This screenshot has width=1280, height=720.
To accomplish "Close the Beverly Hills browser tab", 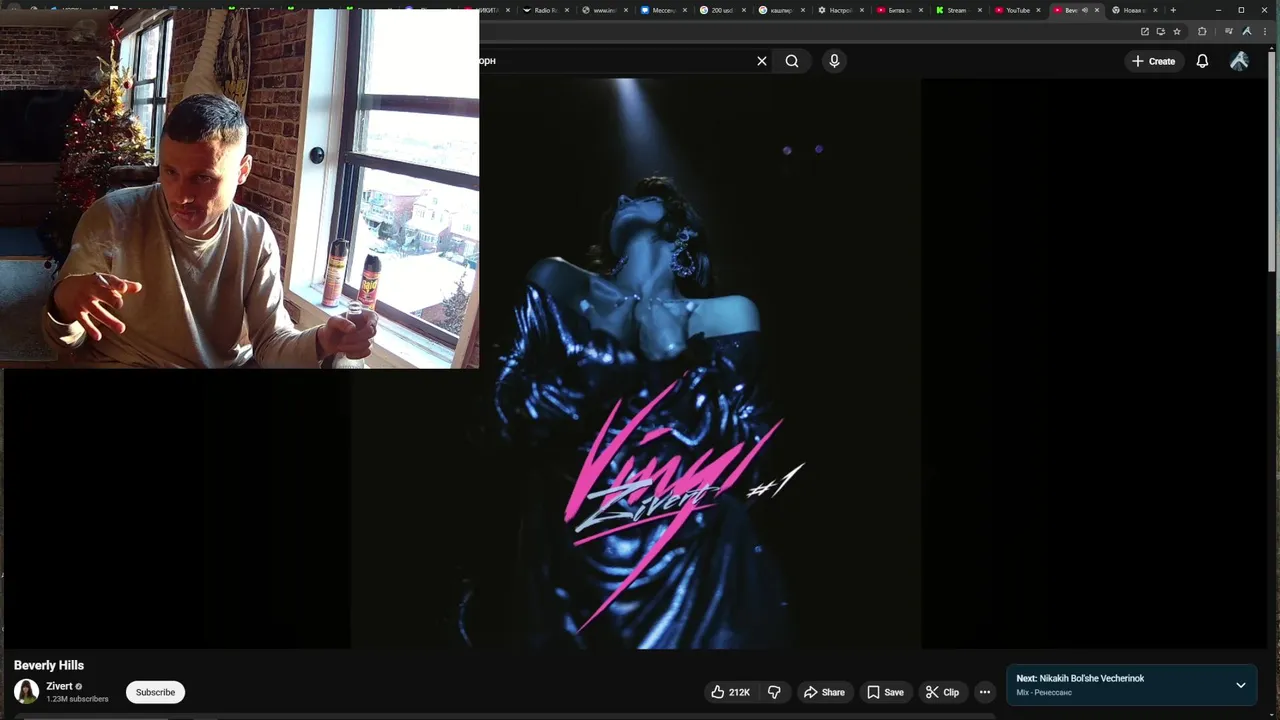I will [x=1097, y=10].
